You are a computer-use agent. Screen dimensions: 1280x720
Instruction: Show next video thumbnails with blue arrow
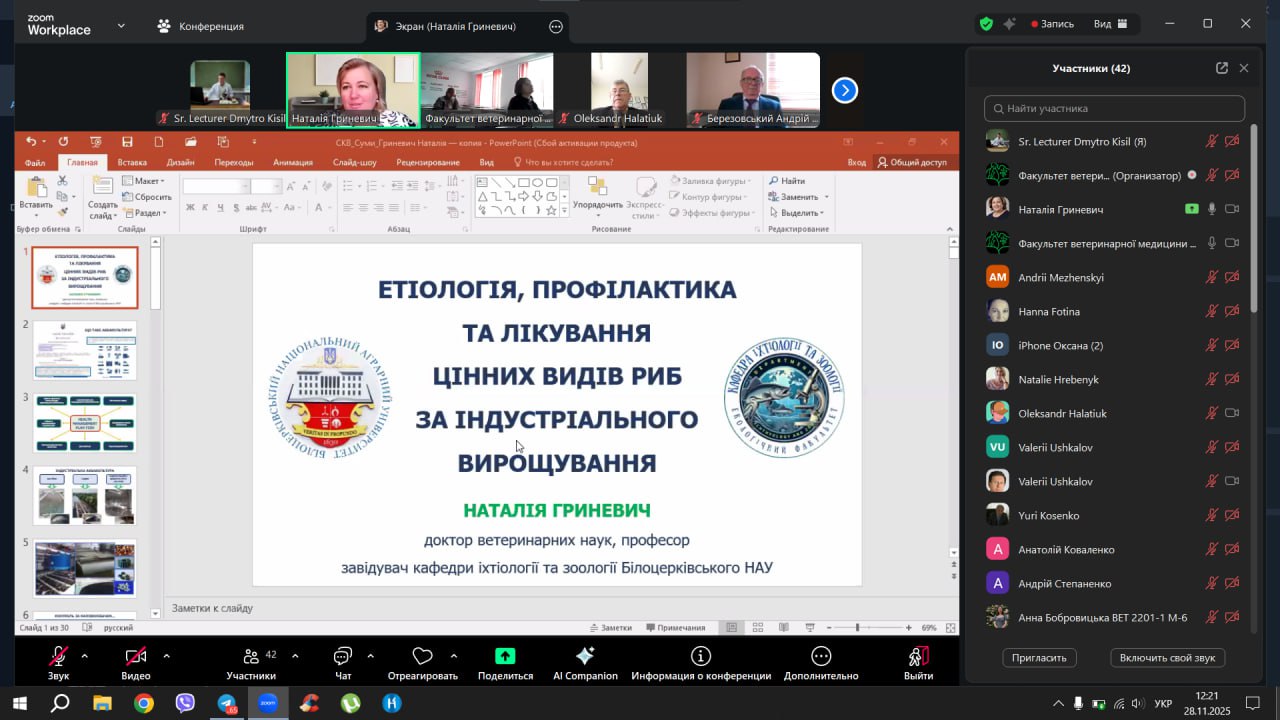(x=845, y=91)
